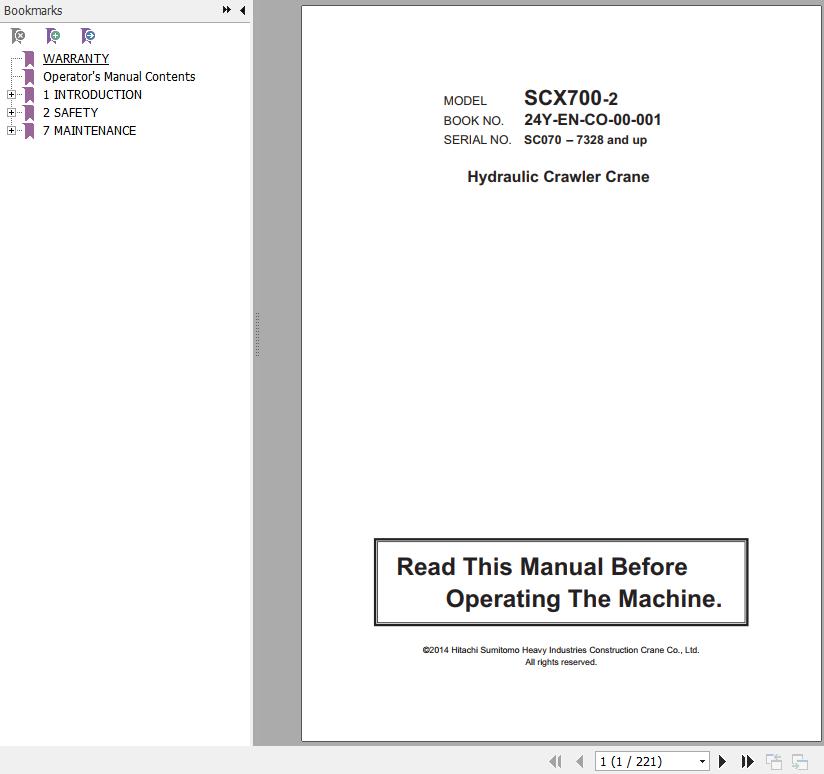Click the 1 INTRODUCTION bookmark ribbon icon
This screenshot has width=824, height=774.
click(29, 95)
